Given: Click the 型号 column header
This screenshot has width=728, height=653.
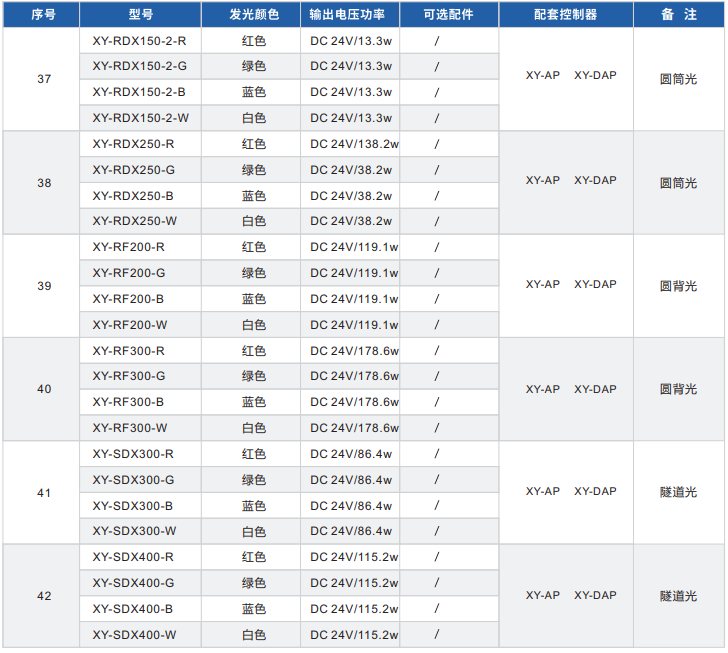Looking at the screenshot, I should (x=140, y=15).
